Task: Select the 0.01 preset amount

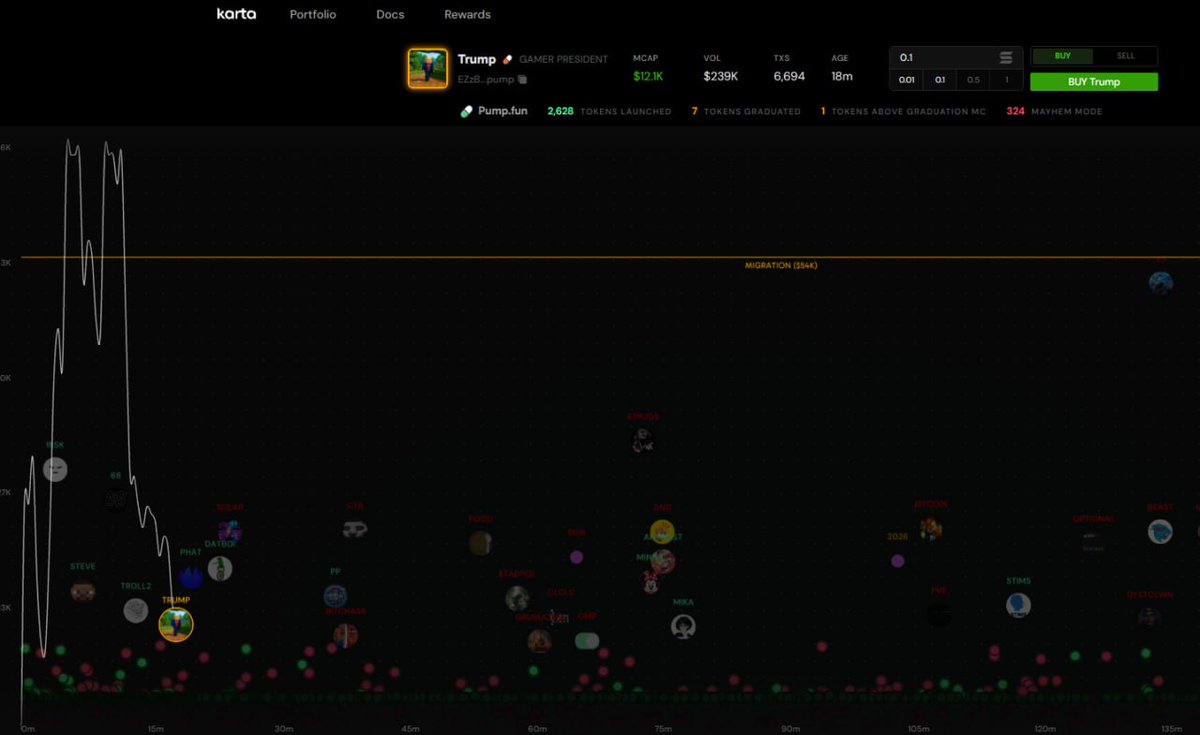Action: tap(906, 80)
